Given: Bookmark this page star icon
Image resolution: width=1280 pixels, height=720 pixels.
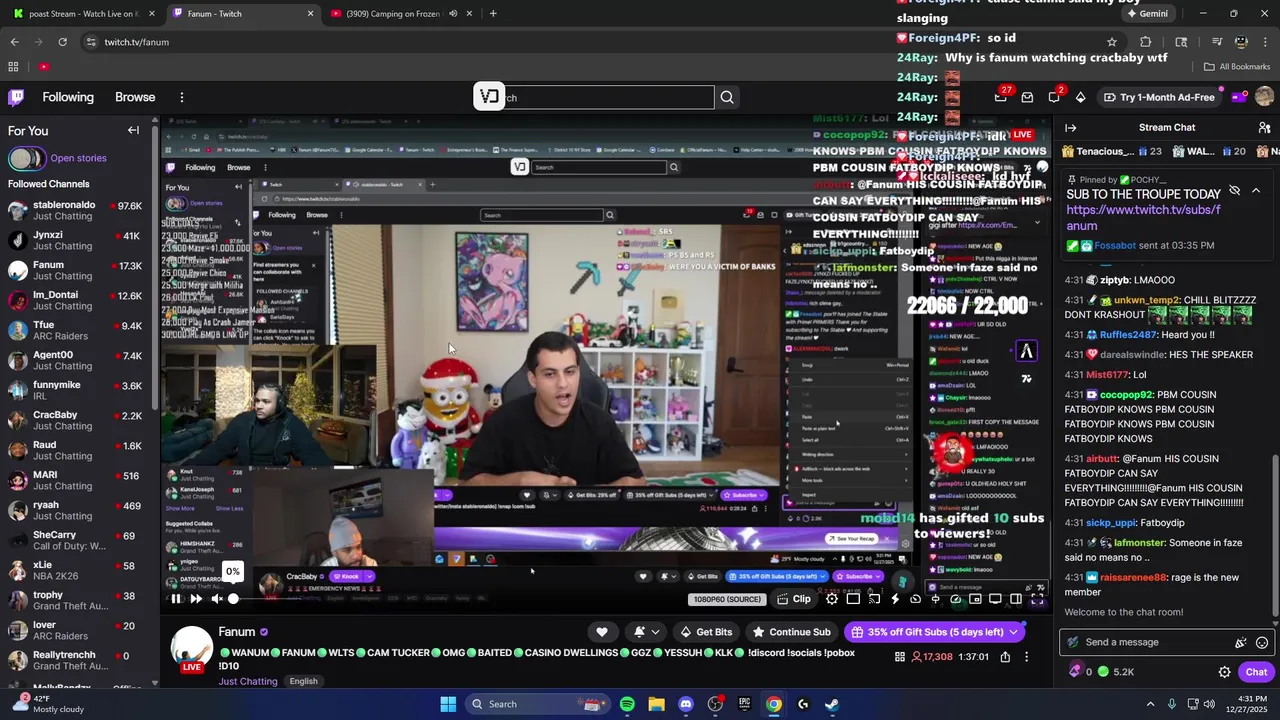Looking at the screenshot, I should (x=1112, y=42).
